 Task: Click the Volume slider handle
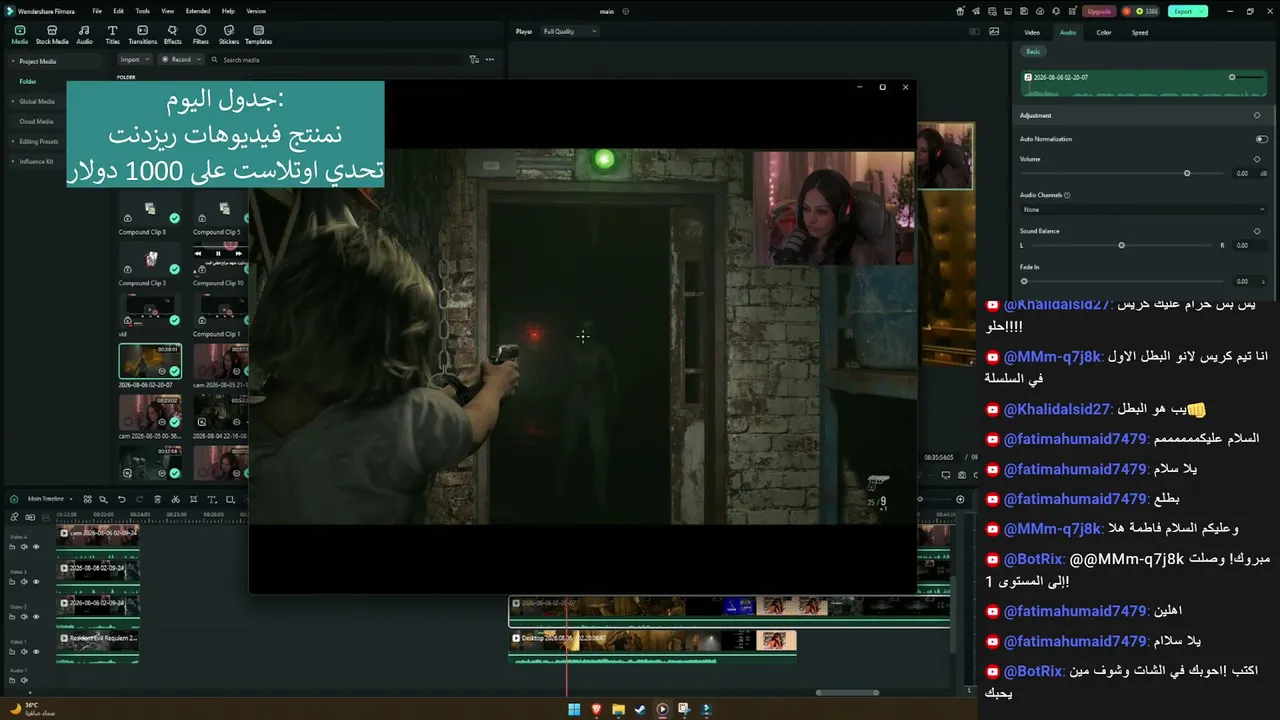[x=1187, y=173]
